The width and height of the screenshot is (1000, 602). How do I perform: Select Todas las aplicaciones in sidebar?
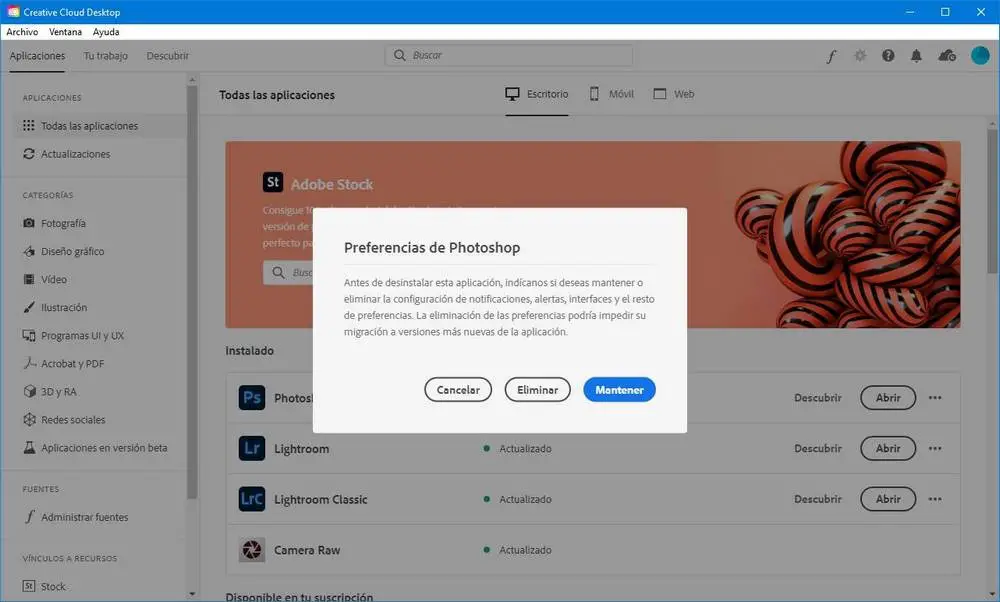click(100, 126)
